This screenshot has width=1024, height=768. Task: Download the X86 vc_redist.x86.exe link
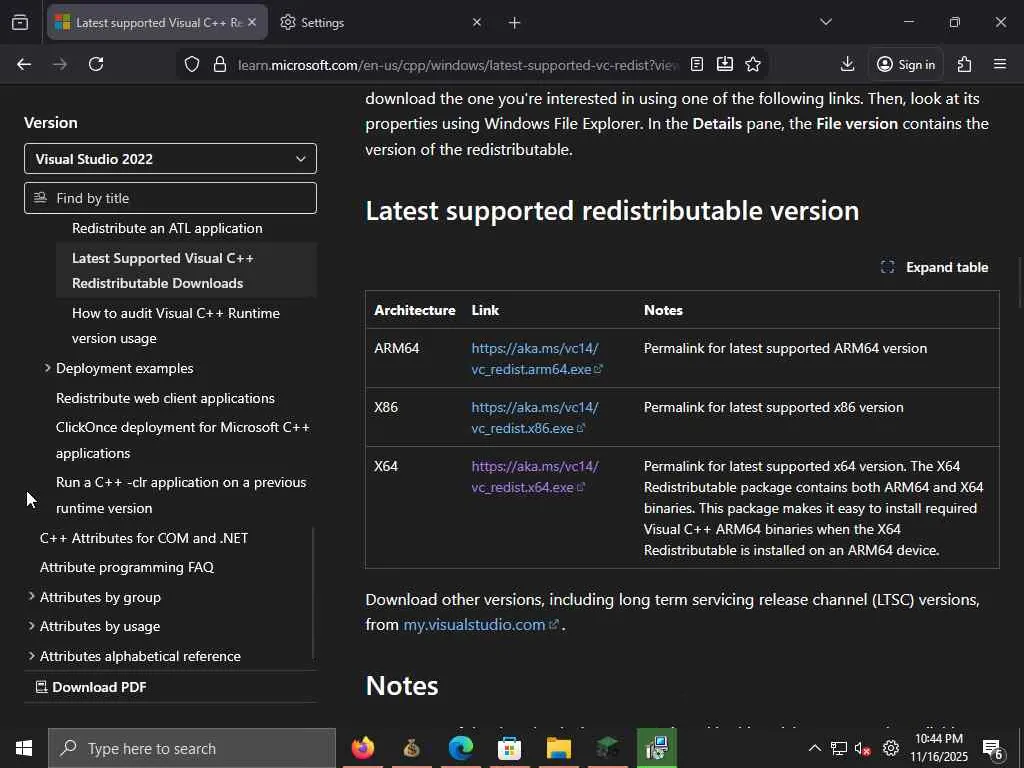[x=534, y=418]
